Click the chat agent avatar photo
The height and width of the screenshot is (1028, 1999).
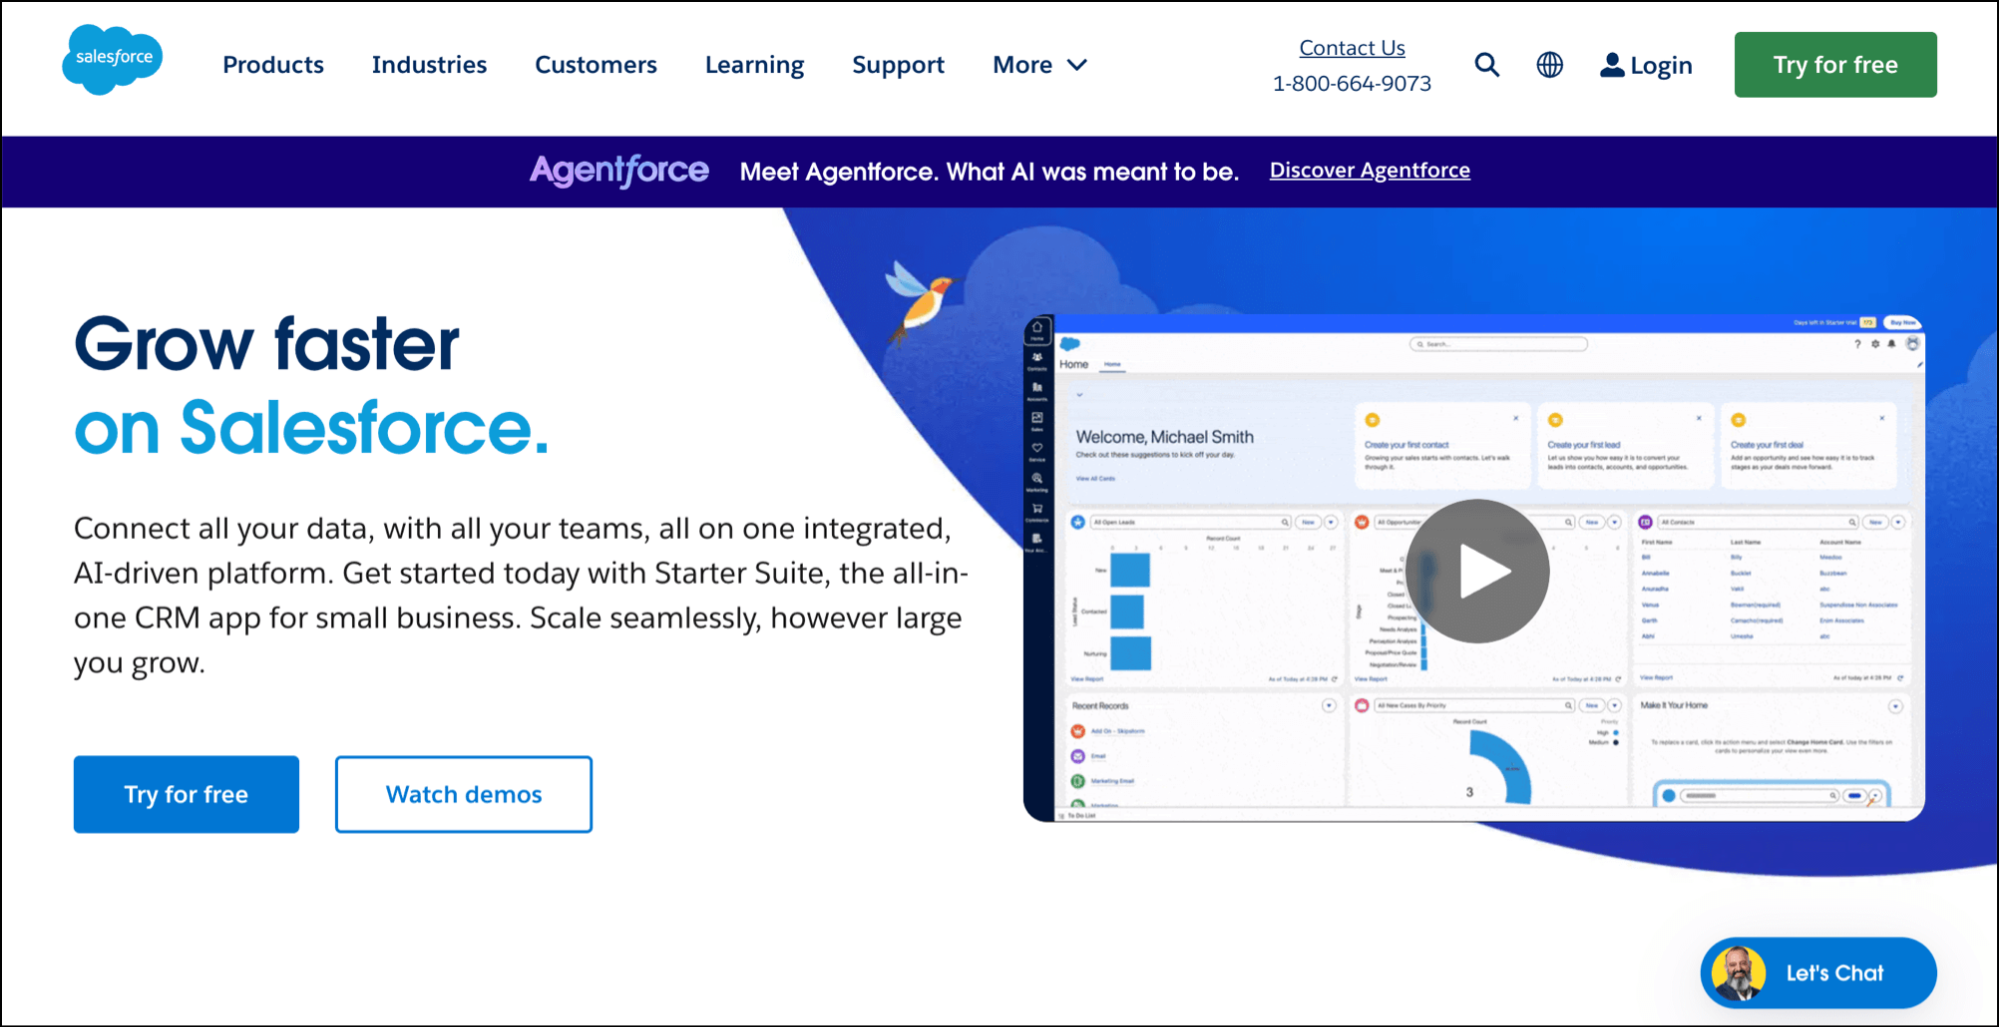(x=1738, y=973)
